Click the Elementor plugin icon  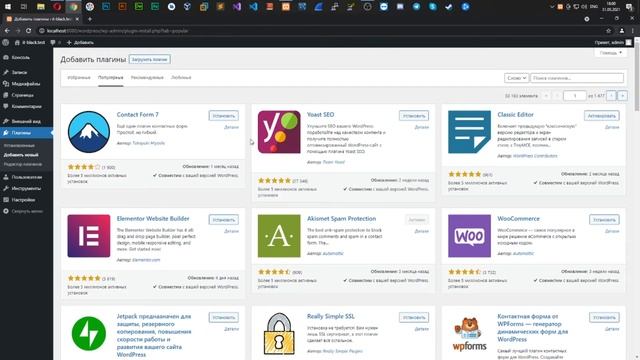tap(89, 236)
